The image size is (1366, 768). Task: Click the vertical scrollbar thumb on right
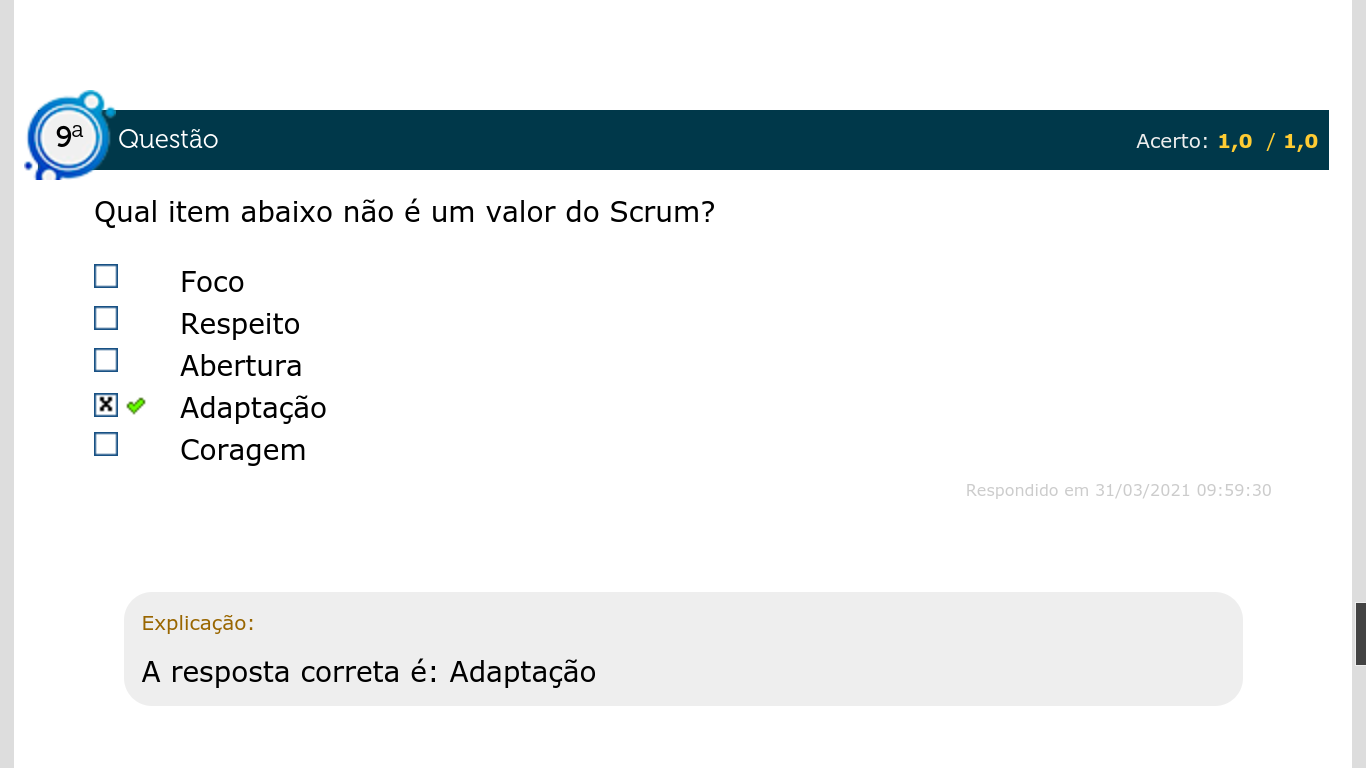pyautogui.click(x=1361, y=634)
